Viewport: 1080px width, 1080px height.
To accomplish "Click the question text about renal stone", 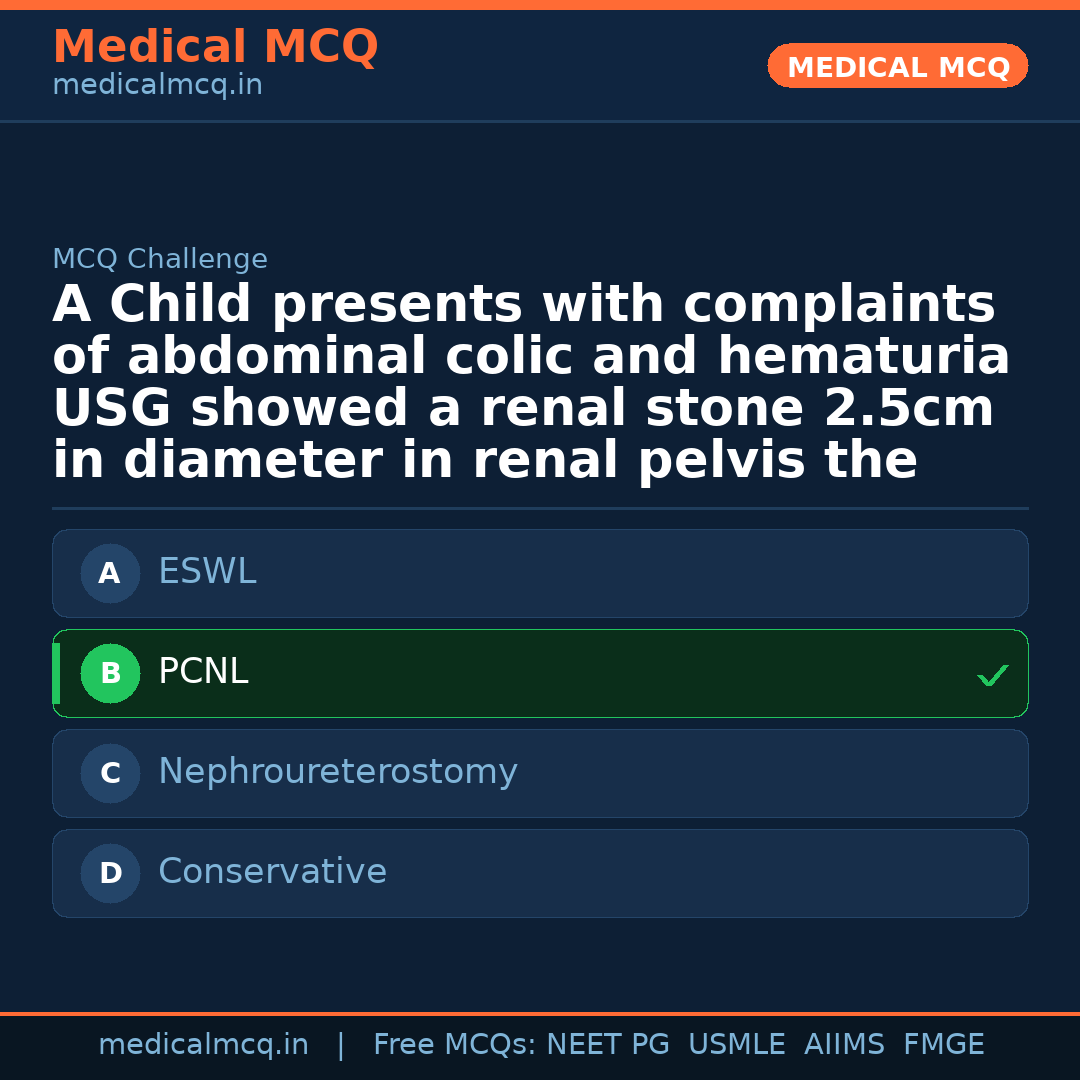I will pos(530,383).
